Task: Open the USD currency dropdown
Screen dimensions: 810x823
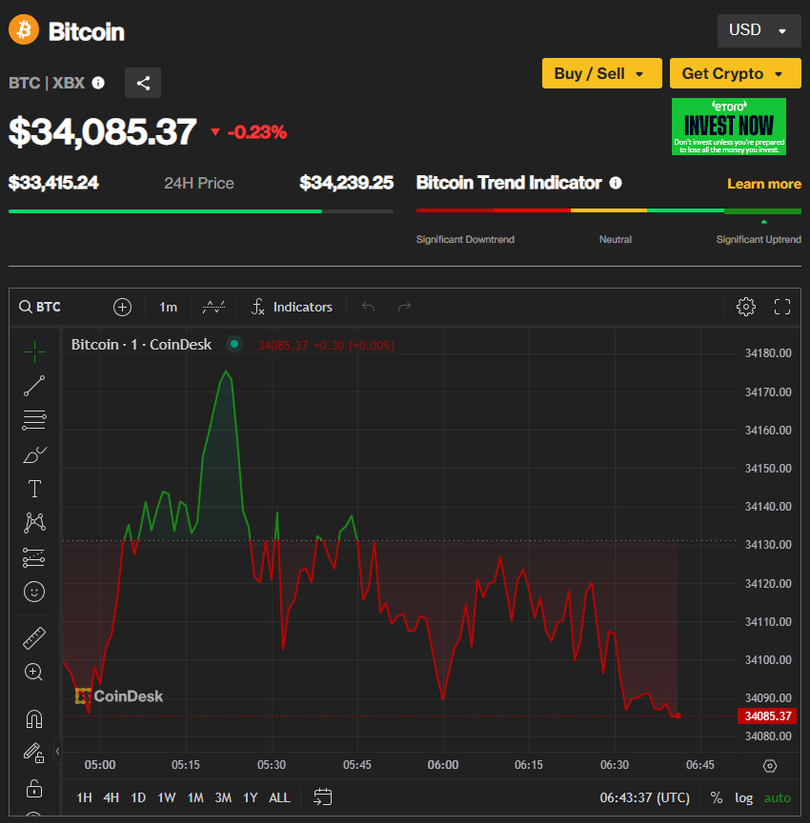Action: click(x=757, y=30)
